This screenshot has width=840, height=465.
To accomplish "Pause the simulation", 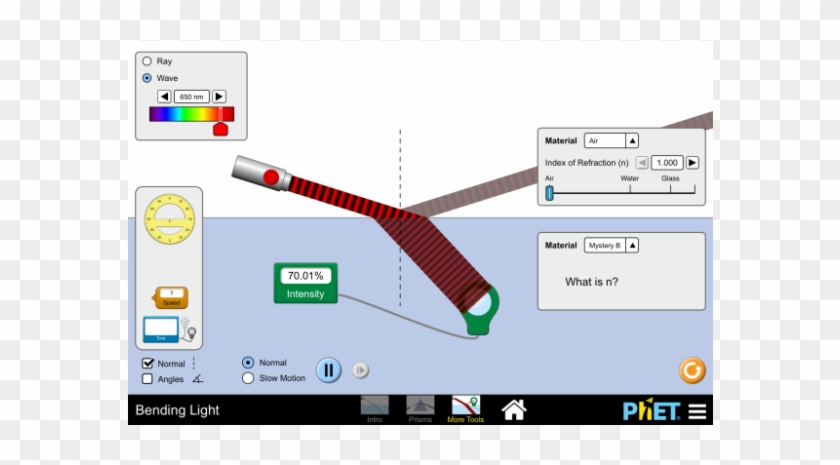I will (x=328, y=370).
